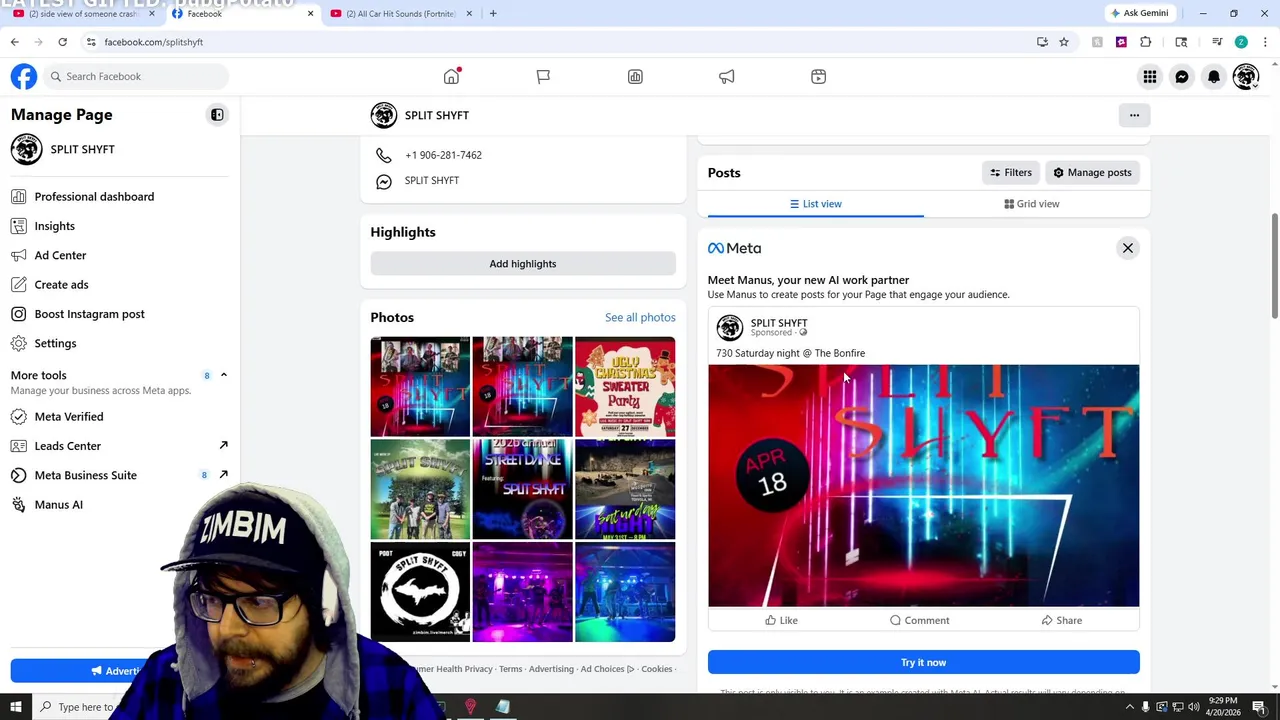Screen dimensions: 1280x720
Task: Like the sponsored SPLIT SHYFT post
Action: 781,620
